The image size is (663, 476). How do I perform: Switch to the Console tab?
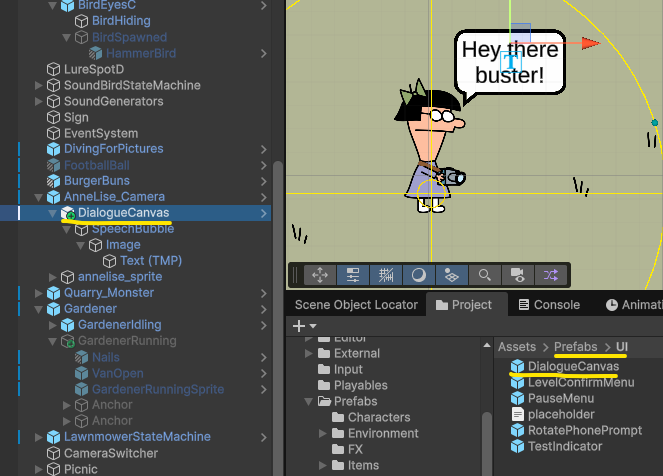[x=547, y=305]
